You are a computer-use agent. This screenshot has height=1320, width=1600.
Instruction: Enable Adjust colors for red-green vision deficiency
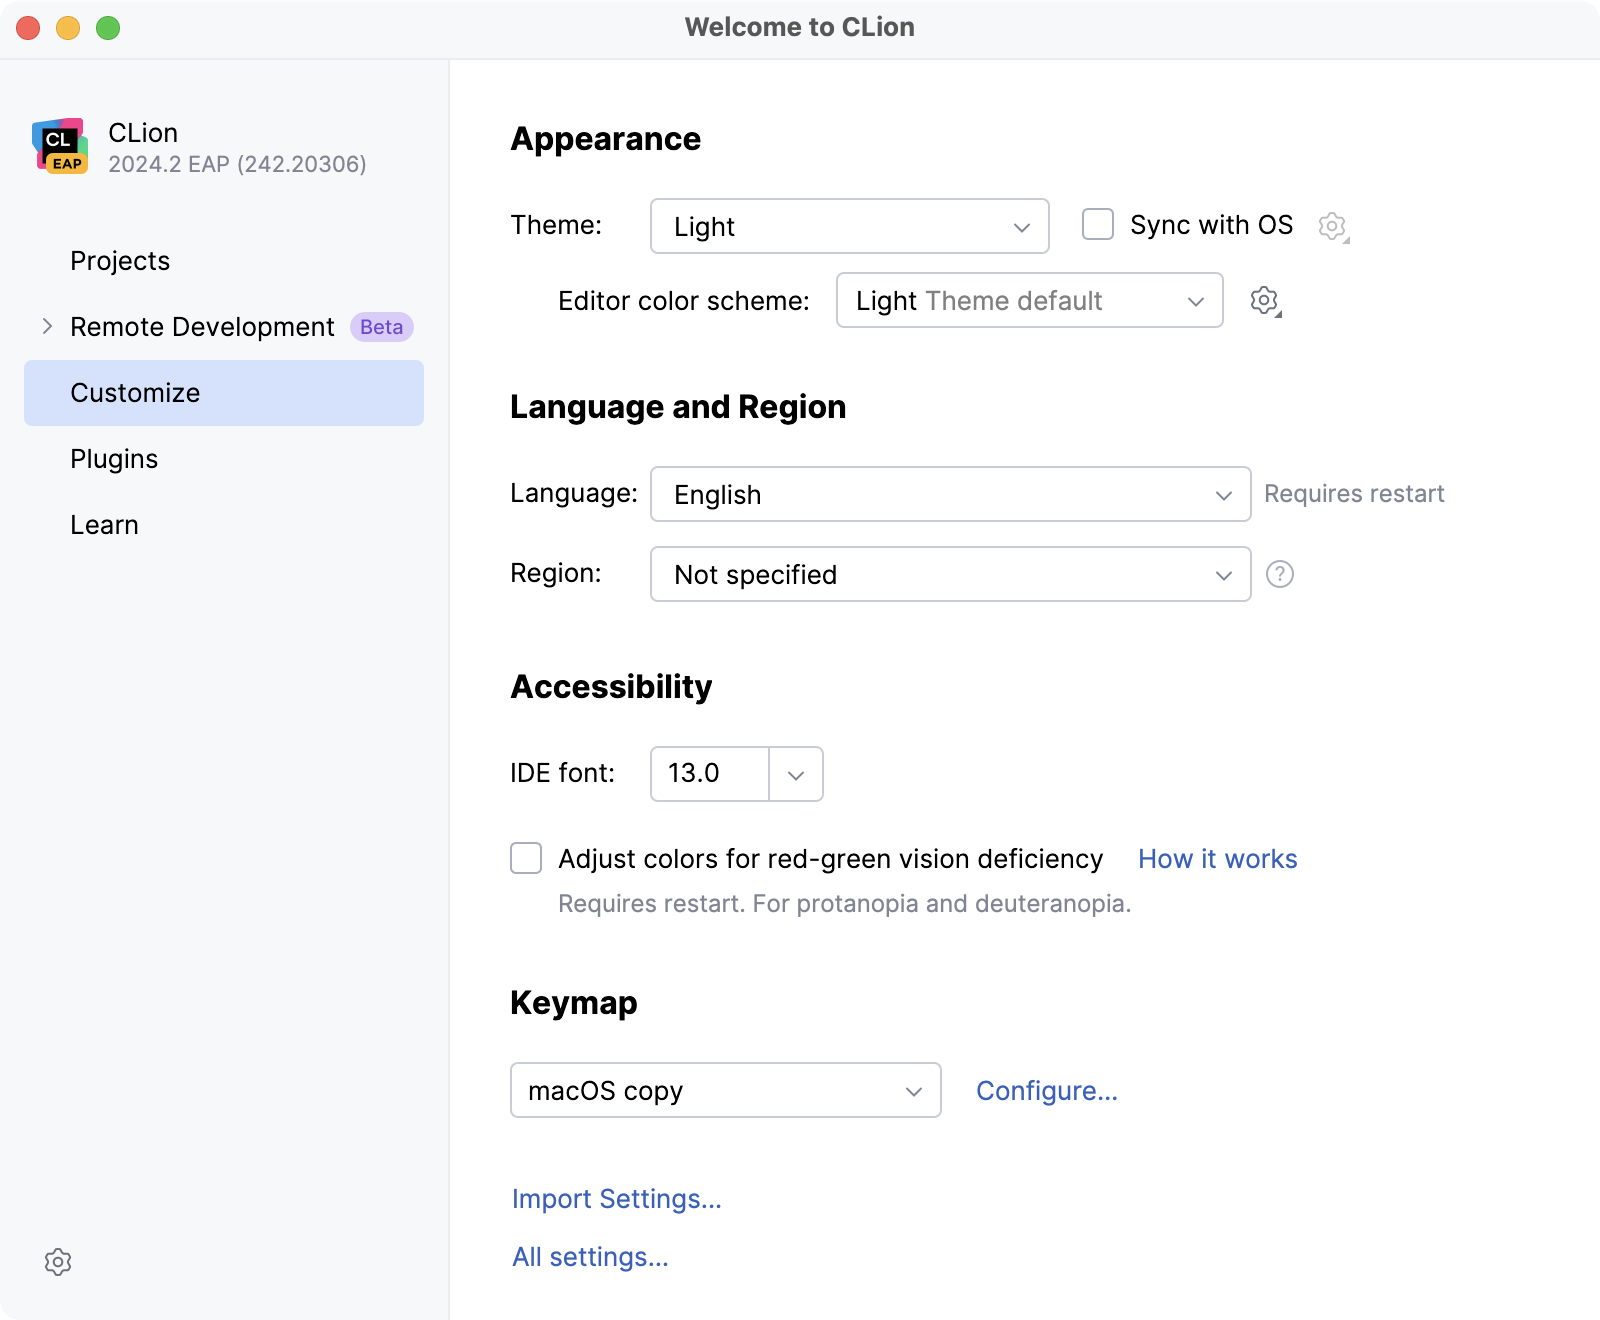[525, 858]
